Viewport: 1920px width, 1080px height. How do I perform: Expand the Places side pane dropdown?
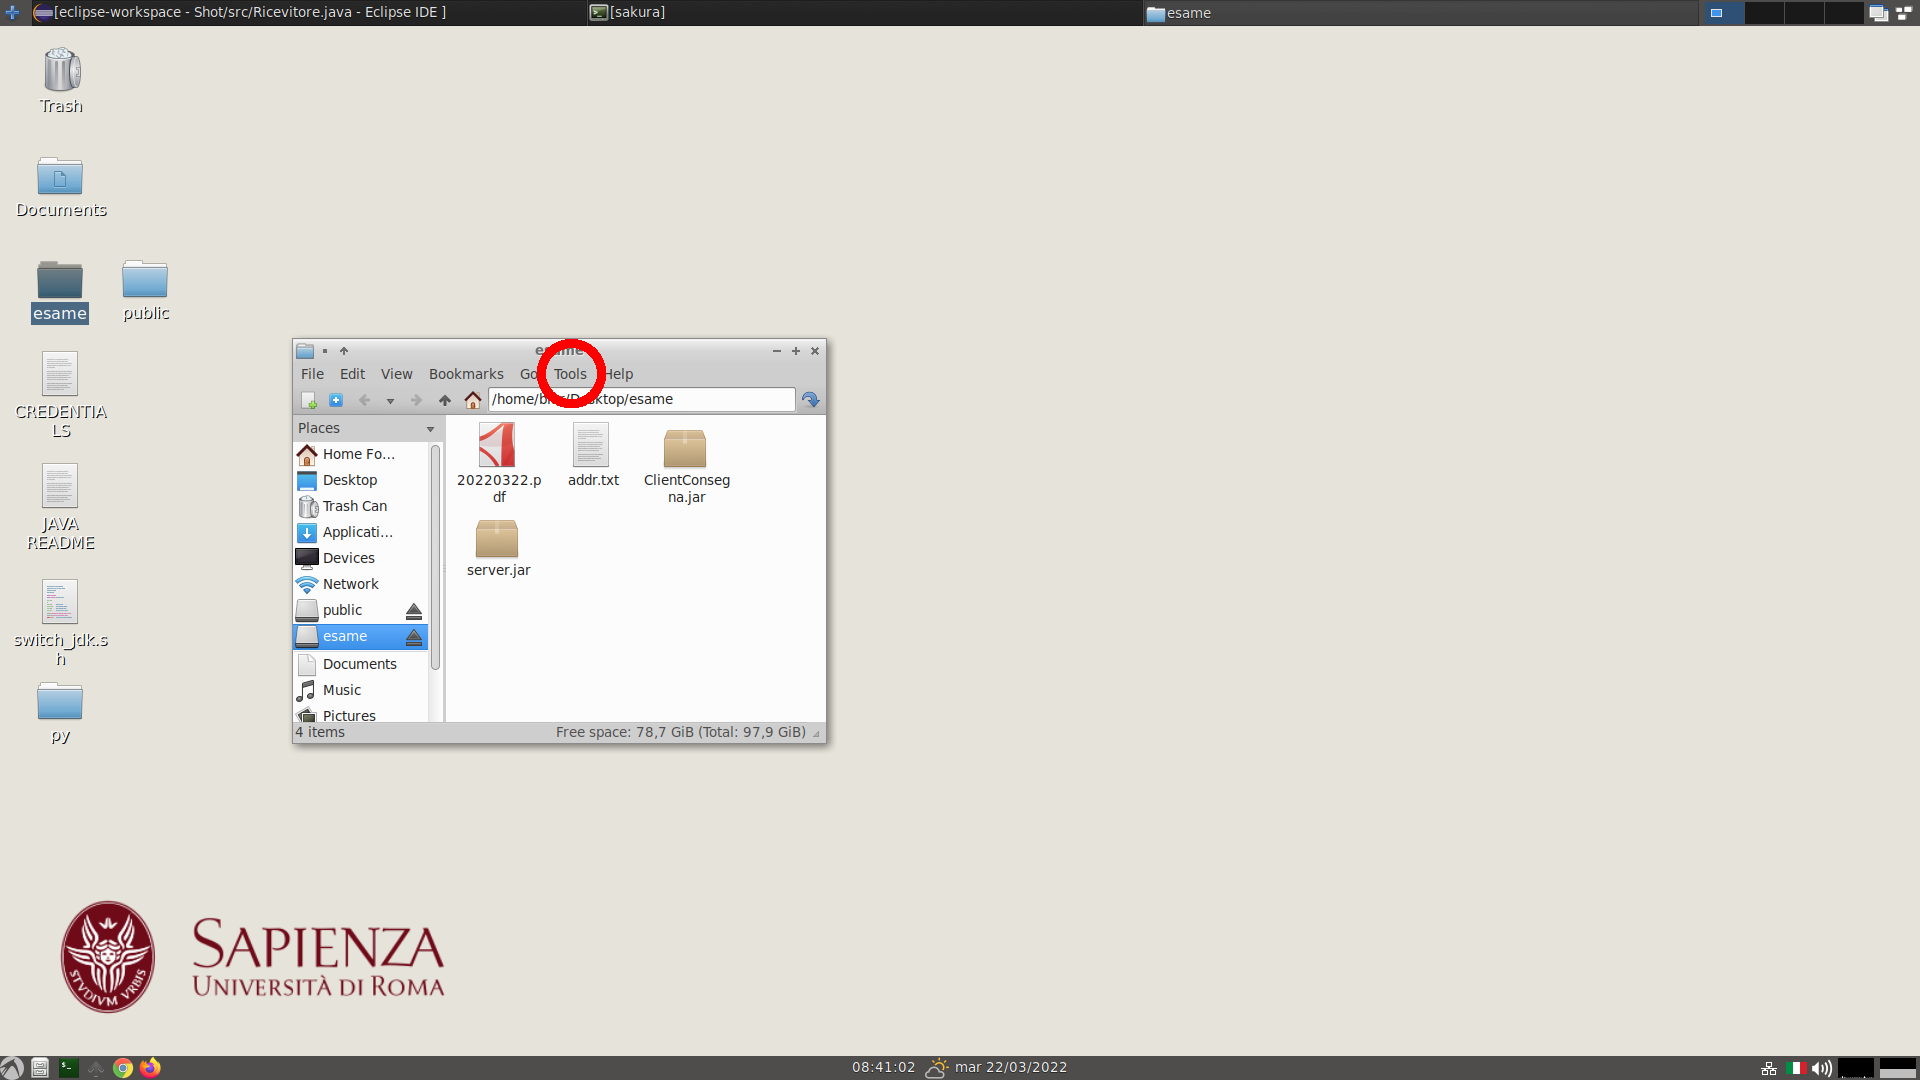[431, 429]
